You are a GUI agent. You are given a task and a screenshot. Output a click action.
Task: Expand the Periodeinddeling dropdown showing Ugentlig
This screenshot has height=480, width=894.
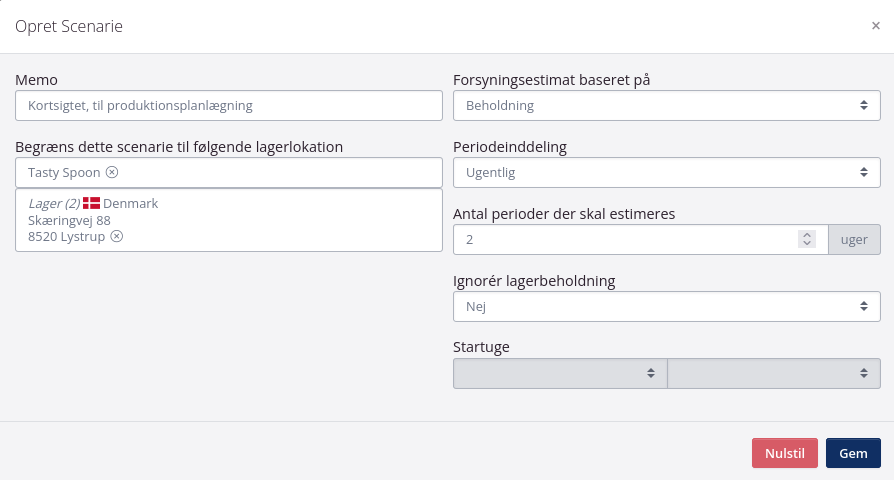[666, 172]
